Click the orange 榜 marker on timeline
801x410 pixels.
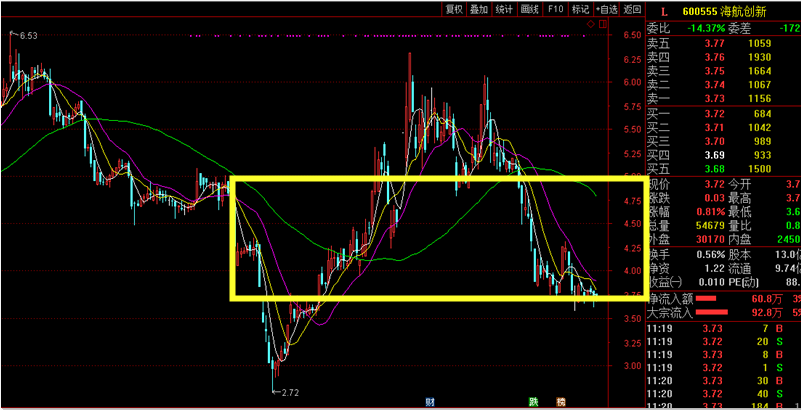[561, 402]
